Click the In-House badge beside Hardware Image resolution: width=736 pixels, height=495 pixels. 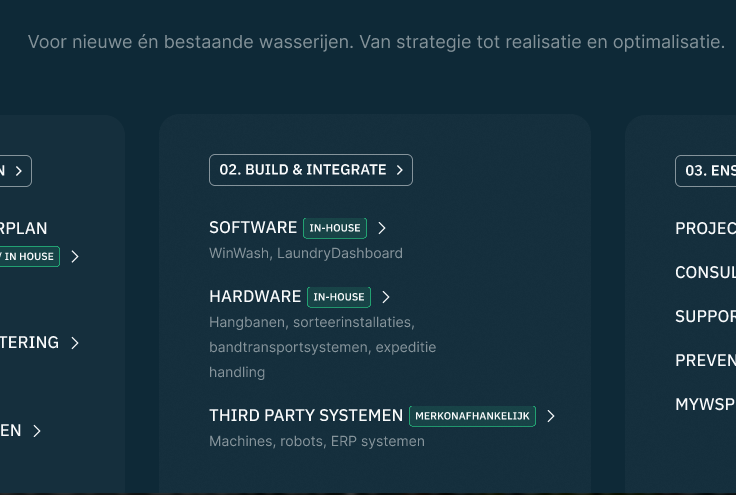tap(339, 297)
